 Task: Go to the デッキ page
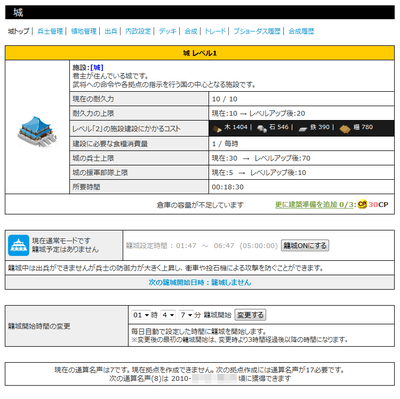[167, 31]
